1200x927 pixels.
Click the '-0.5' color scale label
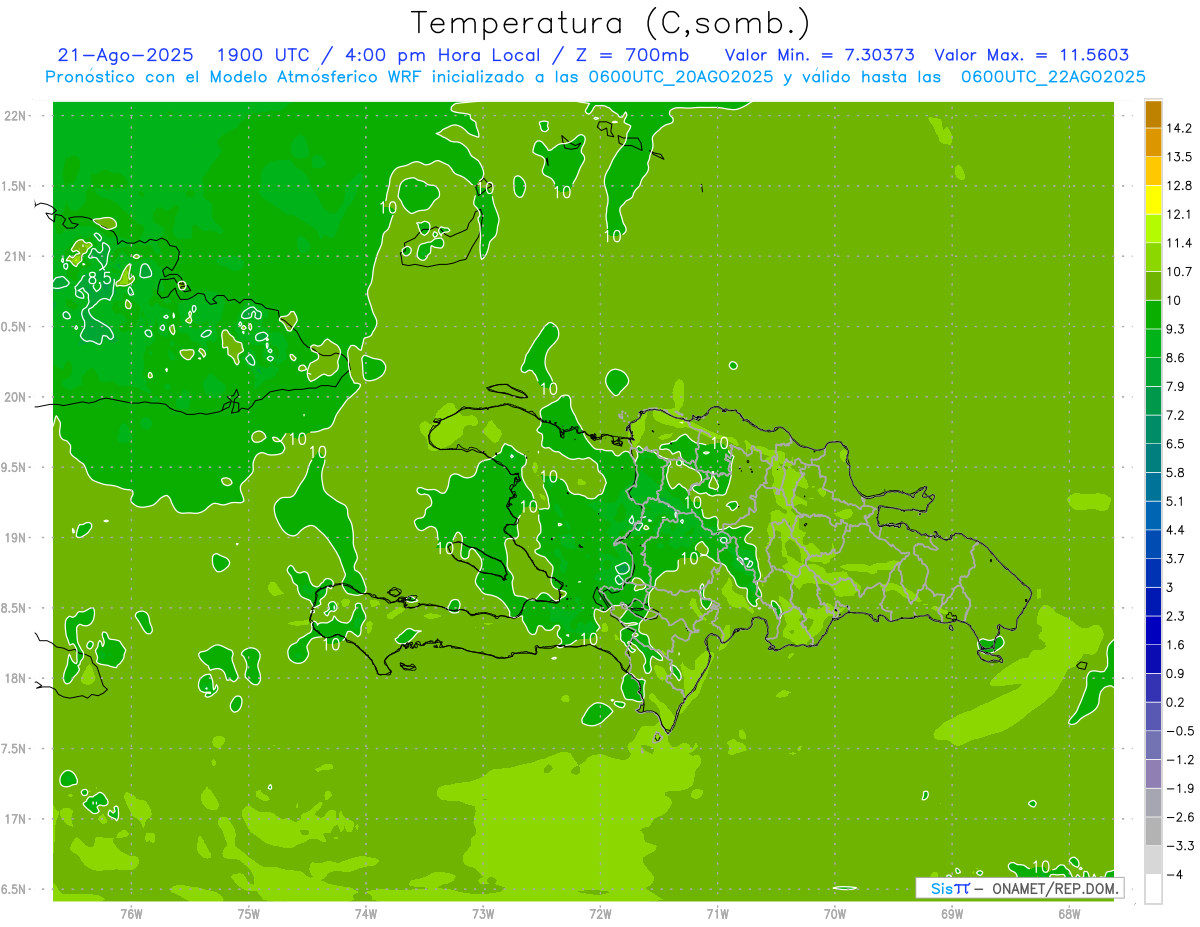(x=1180, y=732)
